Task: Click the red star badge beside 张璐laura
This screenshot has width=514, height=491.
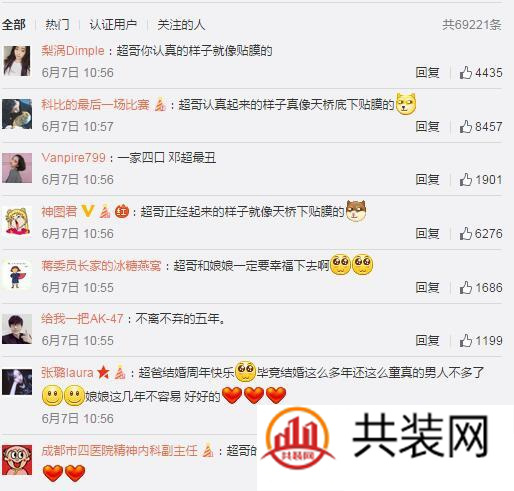Action: click(103, 372)
